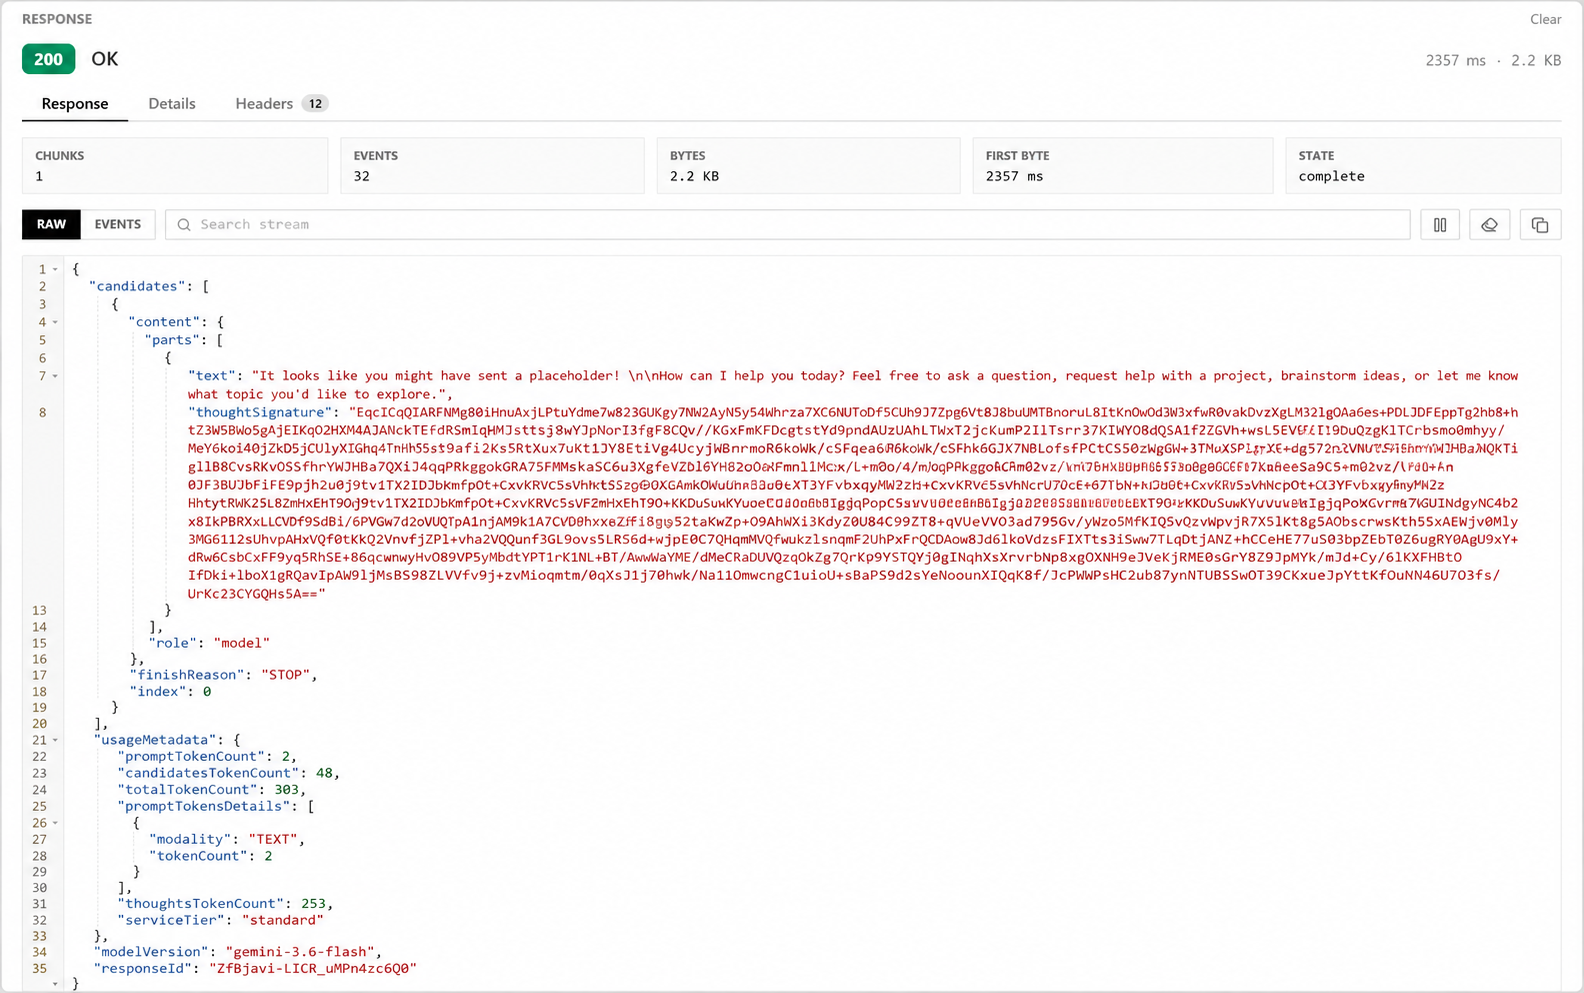1584x993 pixels.
Task: Click the "thoughtSignature" key
Action: (260, 412)
